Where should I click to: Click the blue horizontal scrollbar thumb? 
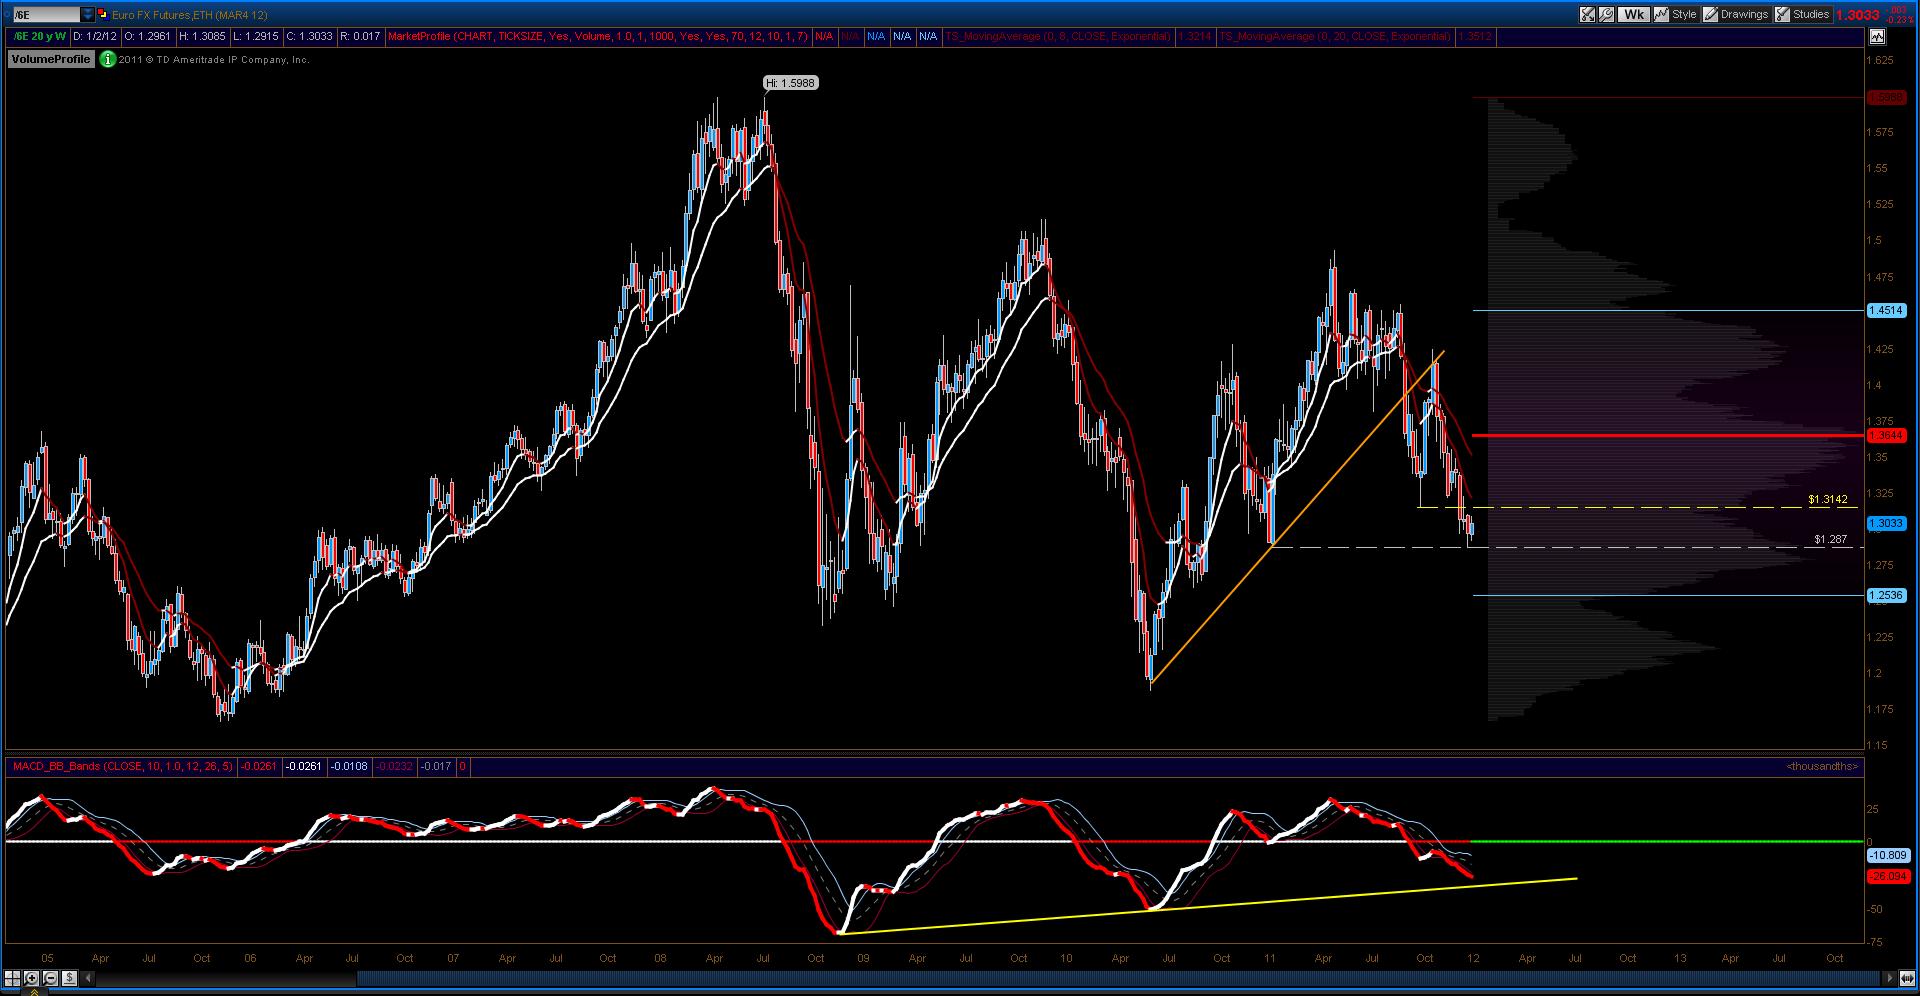(1119, 978)
